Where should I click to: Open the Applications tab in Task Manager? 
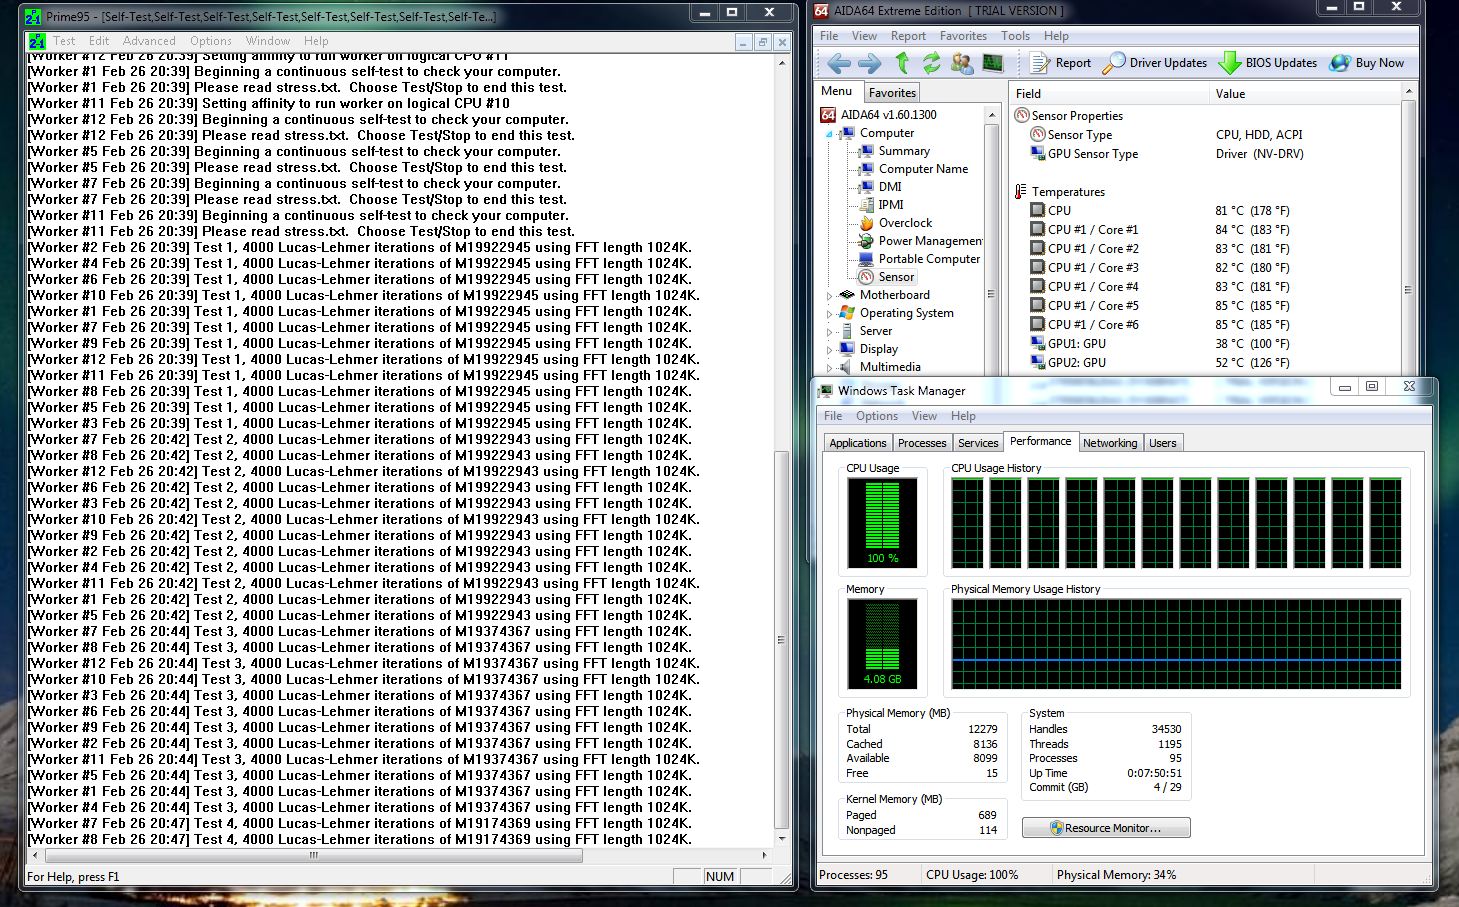click(x=858, y=443)
